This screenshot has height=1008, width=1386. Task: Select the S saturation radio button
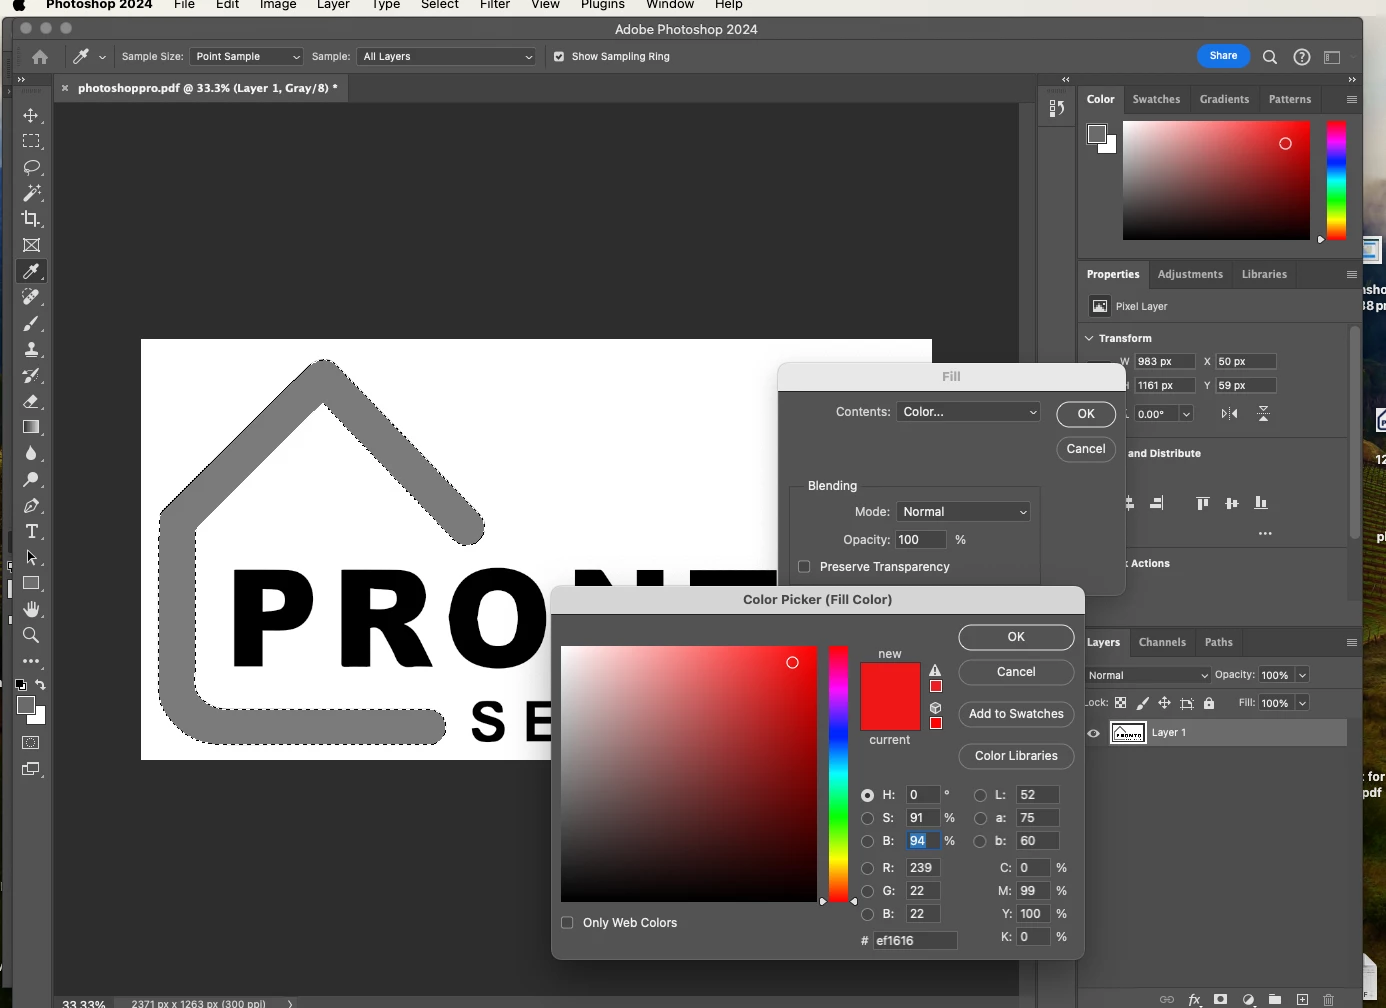coord(867,818)
